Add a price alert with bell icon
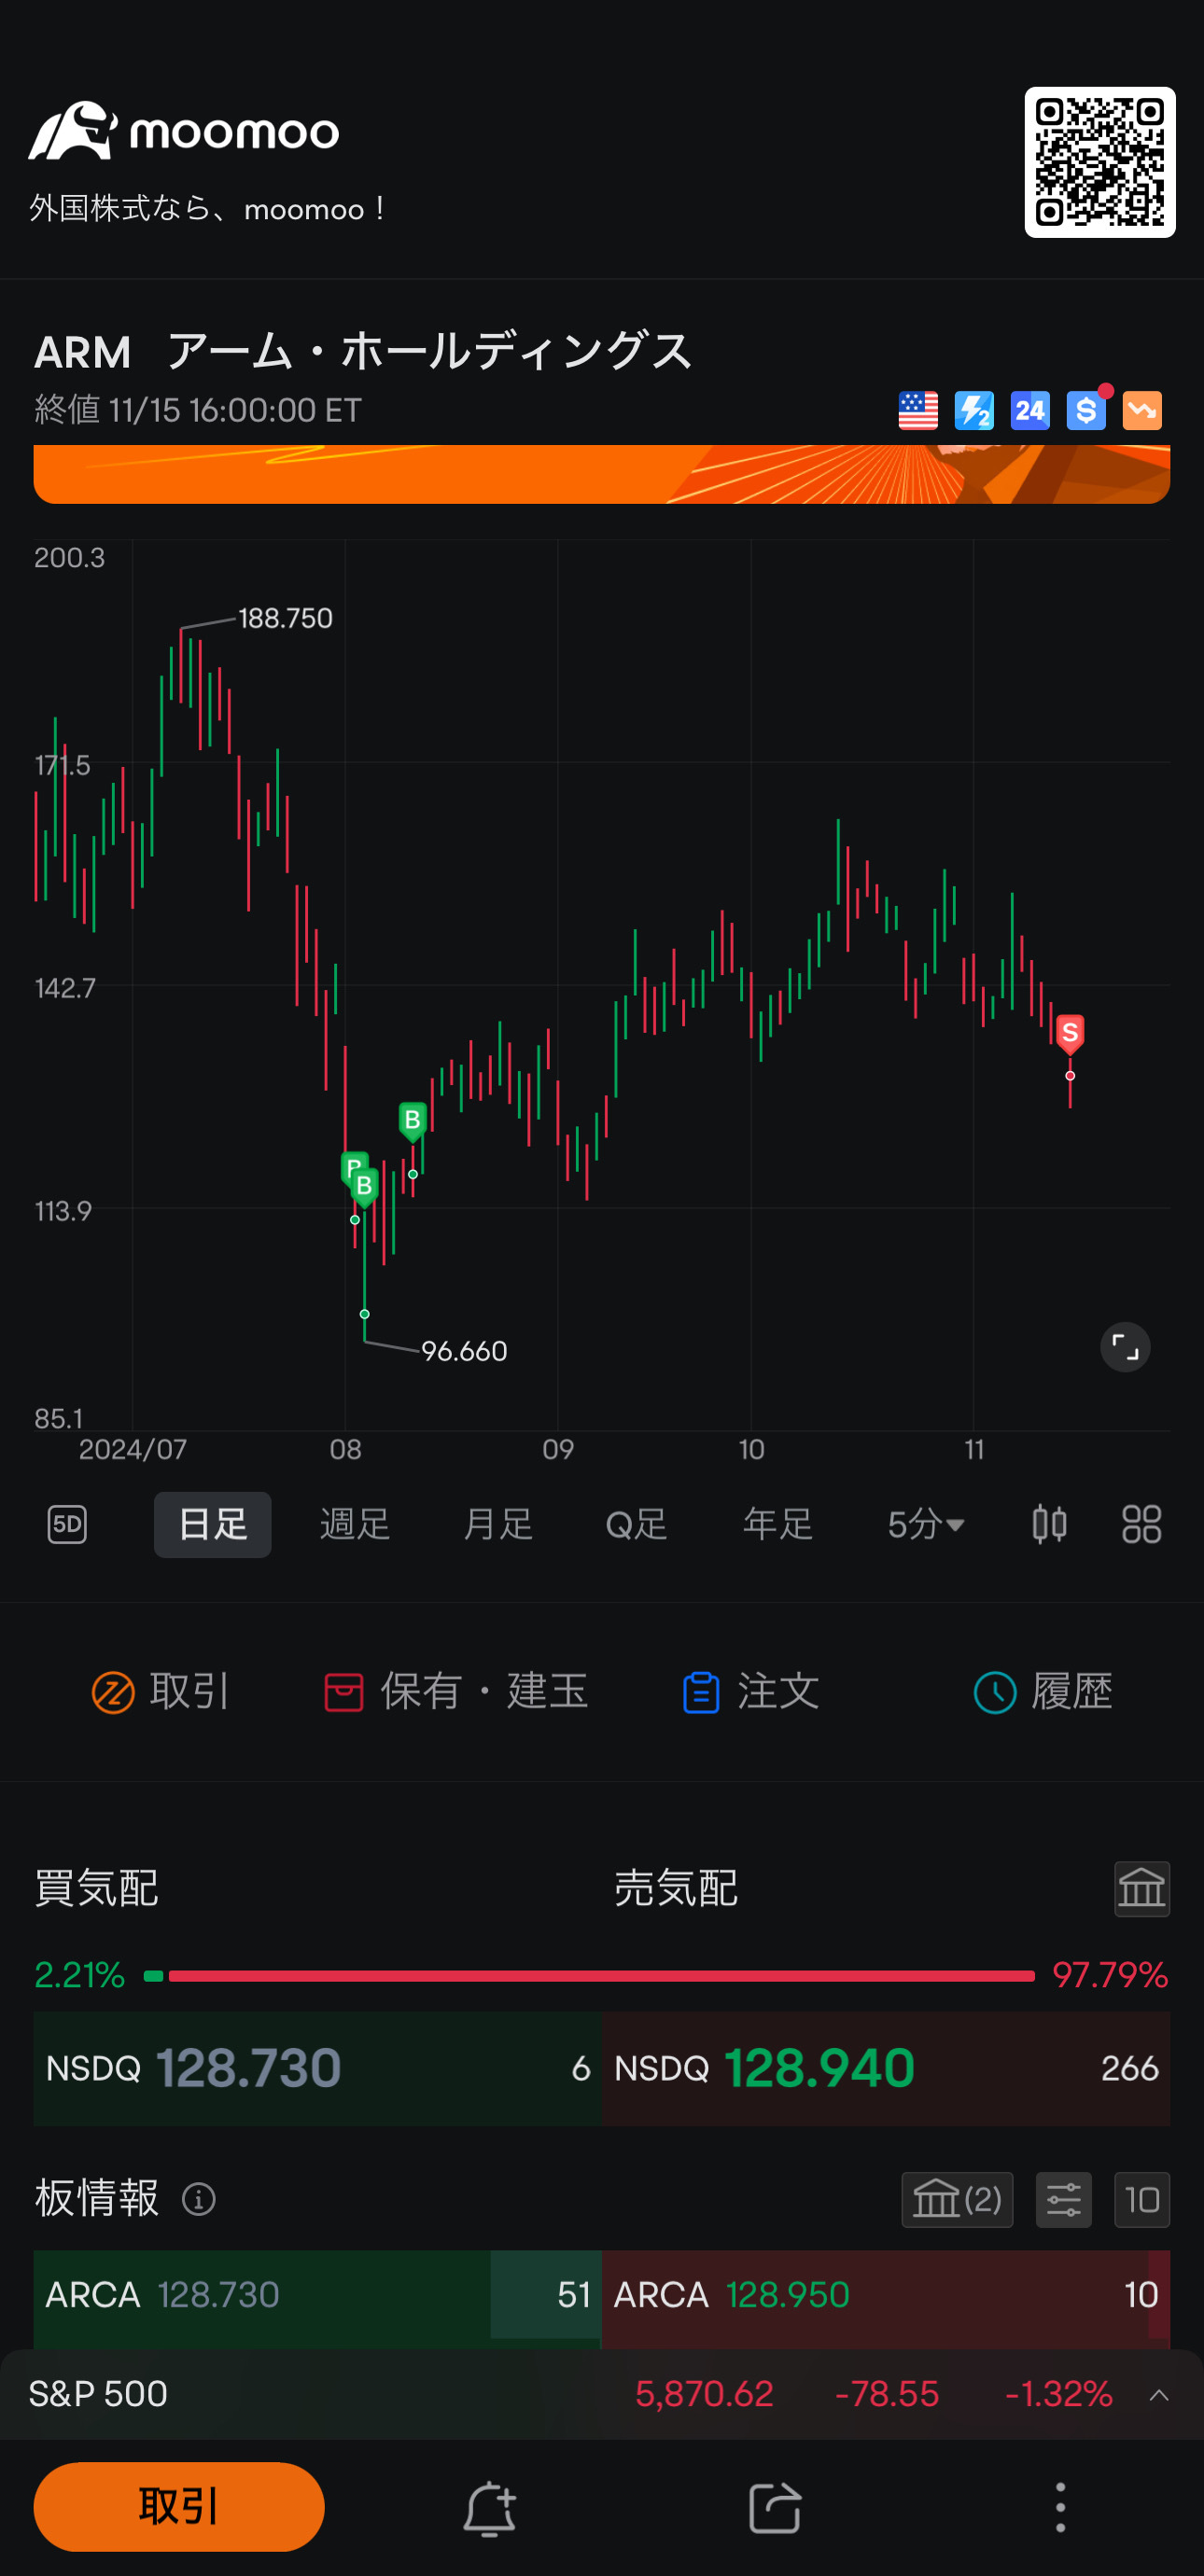The width and height of the screenshot is (1204, 2576). coord(489,2507)
